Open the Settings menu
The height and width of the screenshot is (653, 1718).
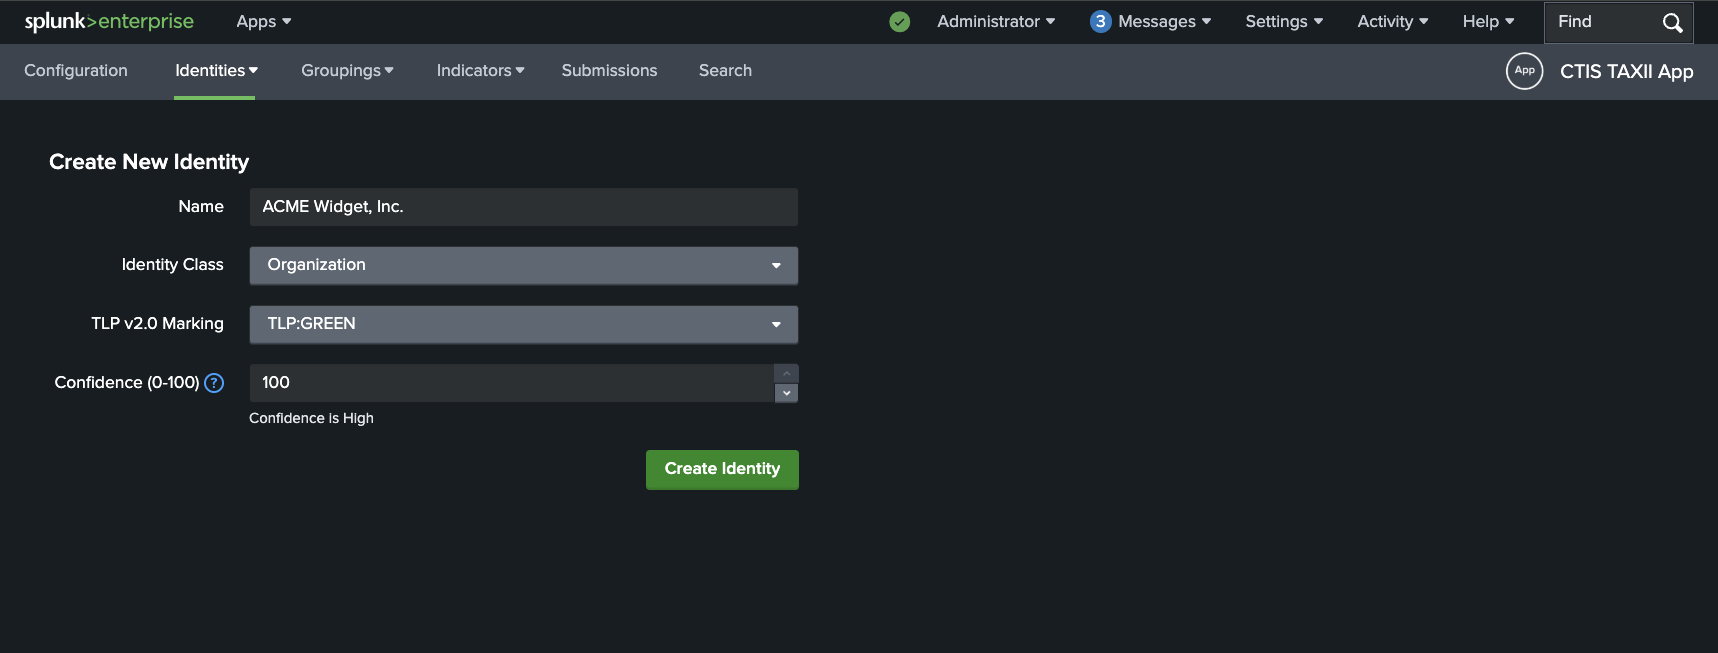click(x=1283, y=22)
